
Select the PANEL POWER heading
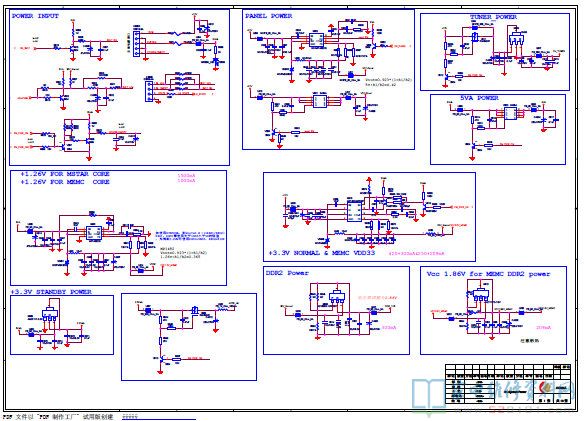(x=269, y=16)
